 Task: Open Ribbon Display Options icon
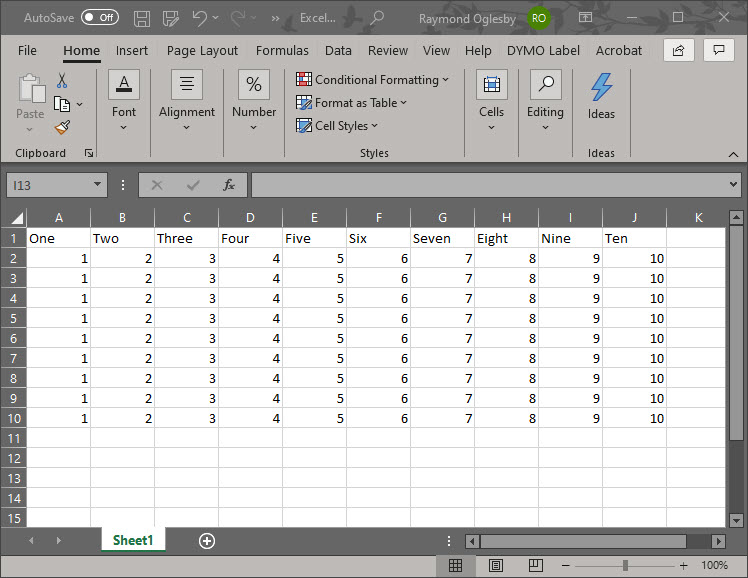click(x=585, y=18)
